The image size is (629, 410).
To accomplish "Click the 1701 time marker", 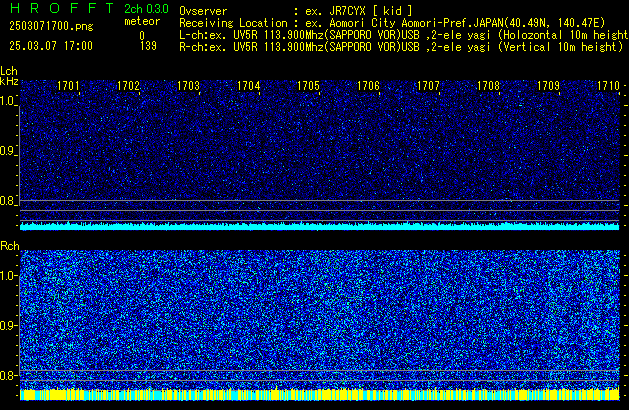I will point(68,86).
